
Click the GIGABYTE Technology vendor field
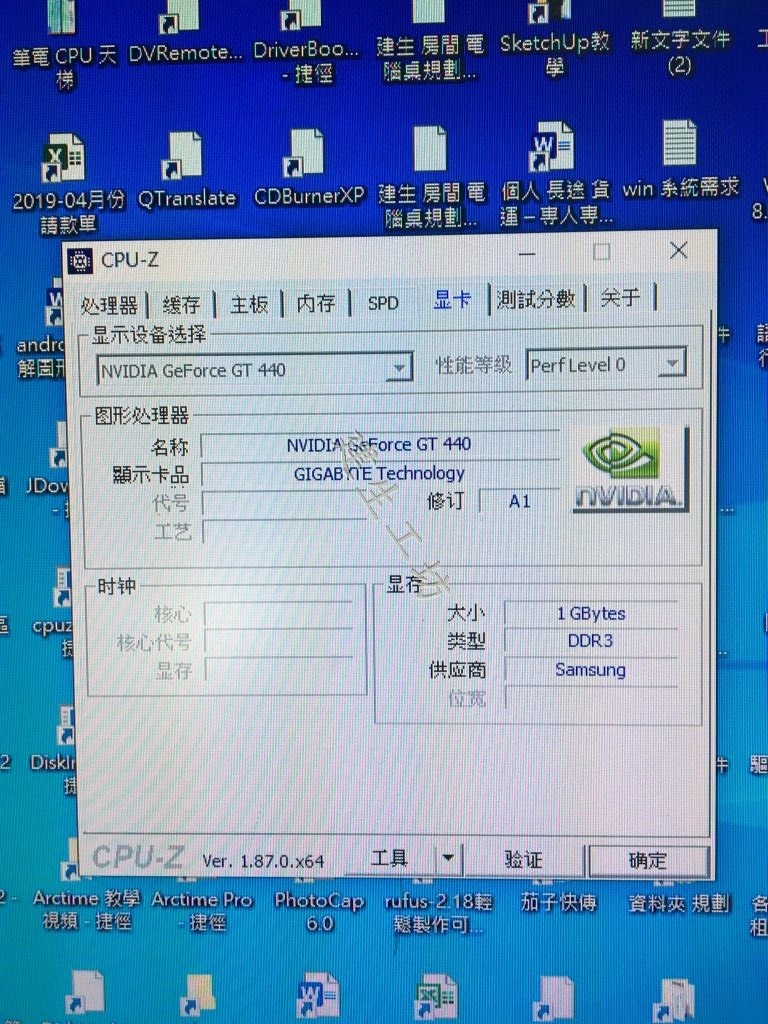click(379, 473)
